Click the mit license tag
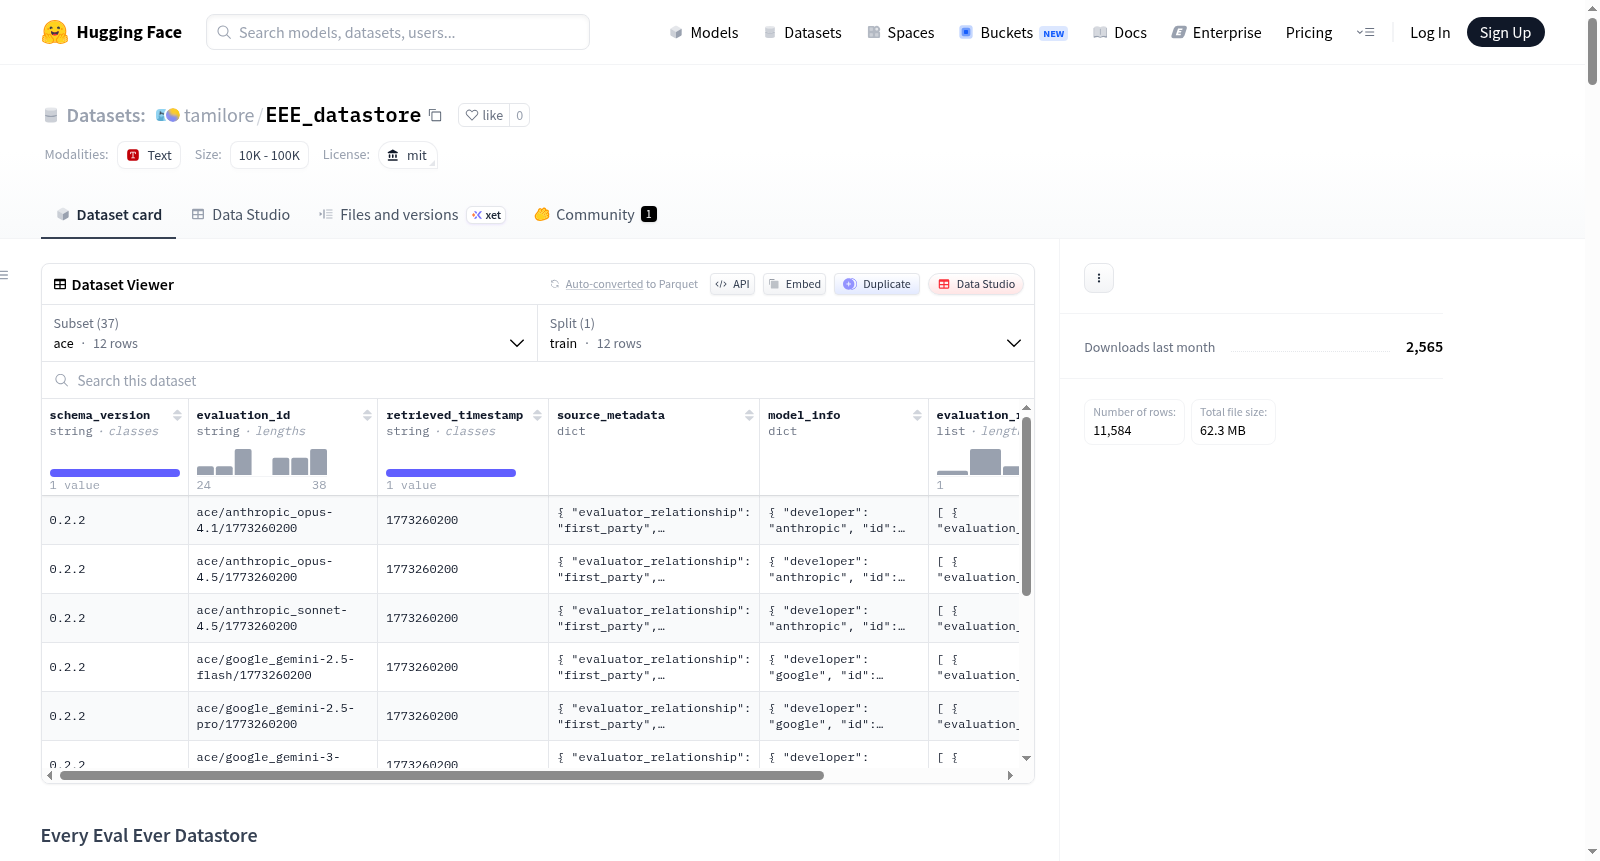Viewport: 1600px width, 861px height. click(x=408, y=155)
